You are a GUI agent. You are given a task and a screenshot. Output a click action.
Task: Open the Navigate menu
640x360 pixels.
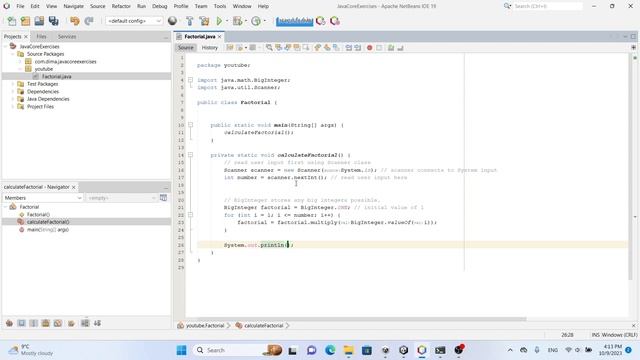pos(73,6)
